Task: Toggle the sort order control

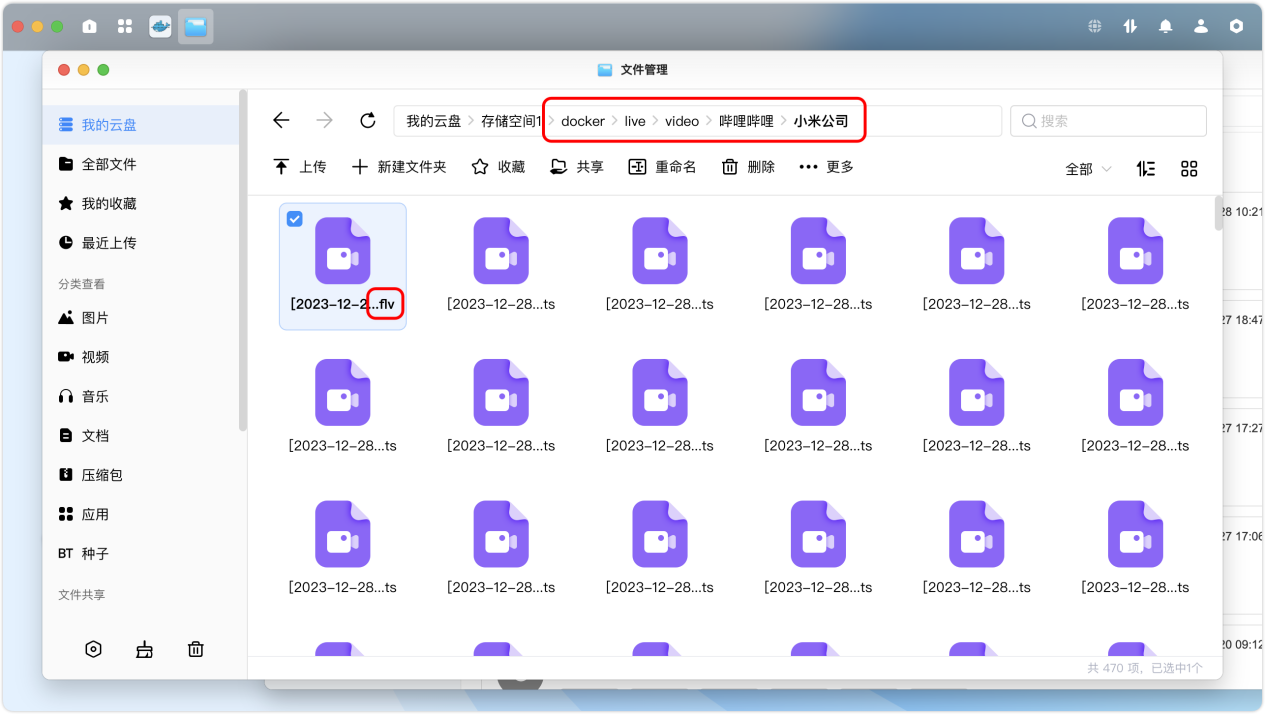Action: 1146,168
